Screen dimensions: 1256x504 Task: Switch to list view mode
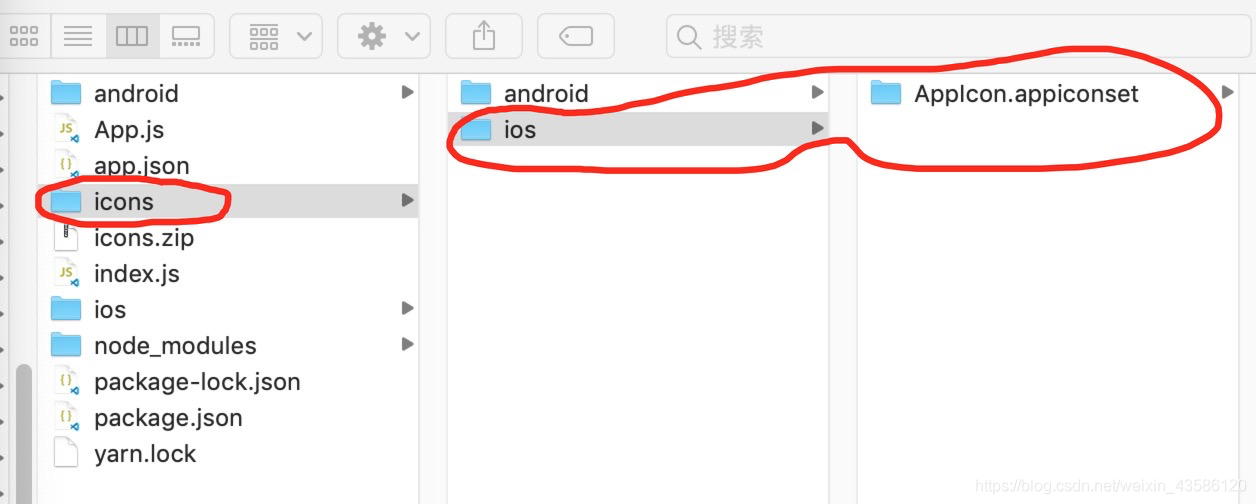click(78, 37)
